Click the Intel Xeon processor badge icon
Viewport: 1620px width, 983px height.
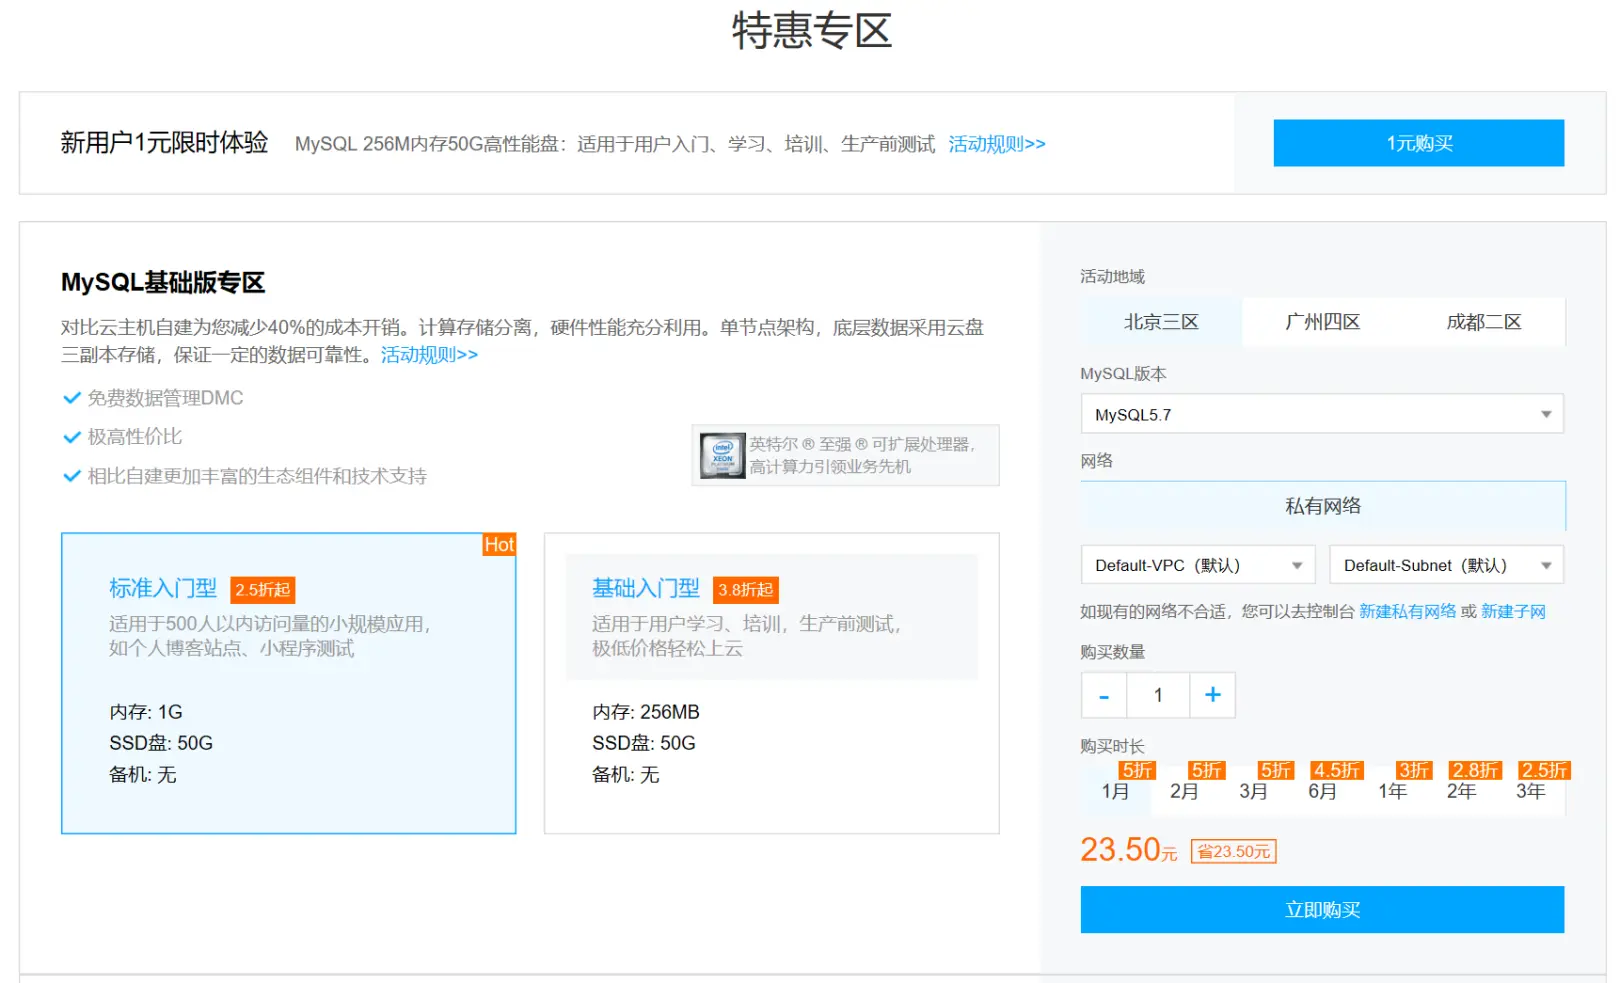pyautogui.click(x=722, y=455)
